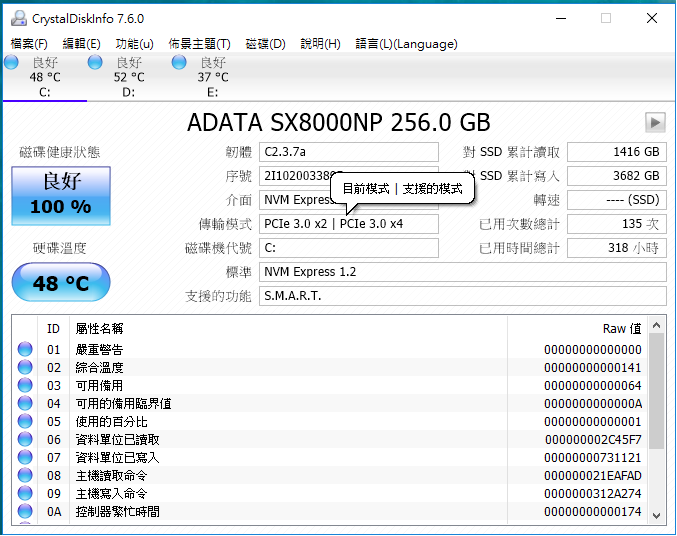The width and height of the screenshot is (677, 536).
Task: Click the drive letter field C:
Action: click(349, 248)
